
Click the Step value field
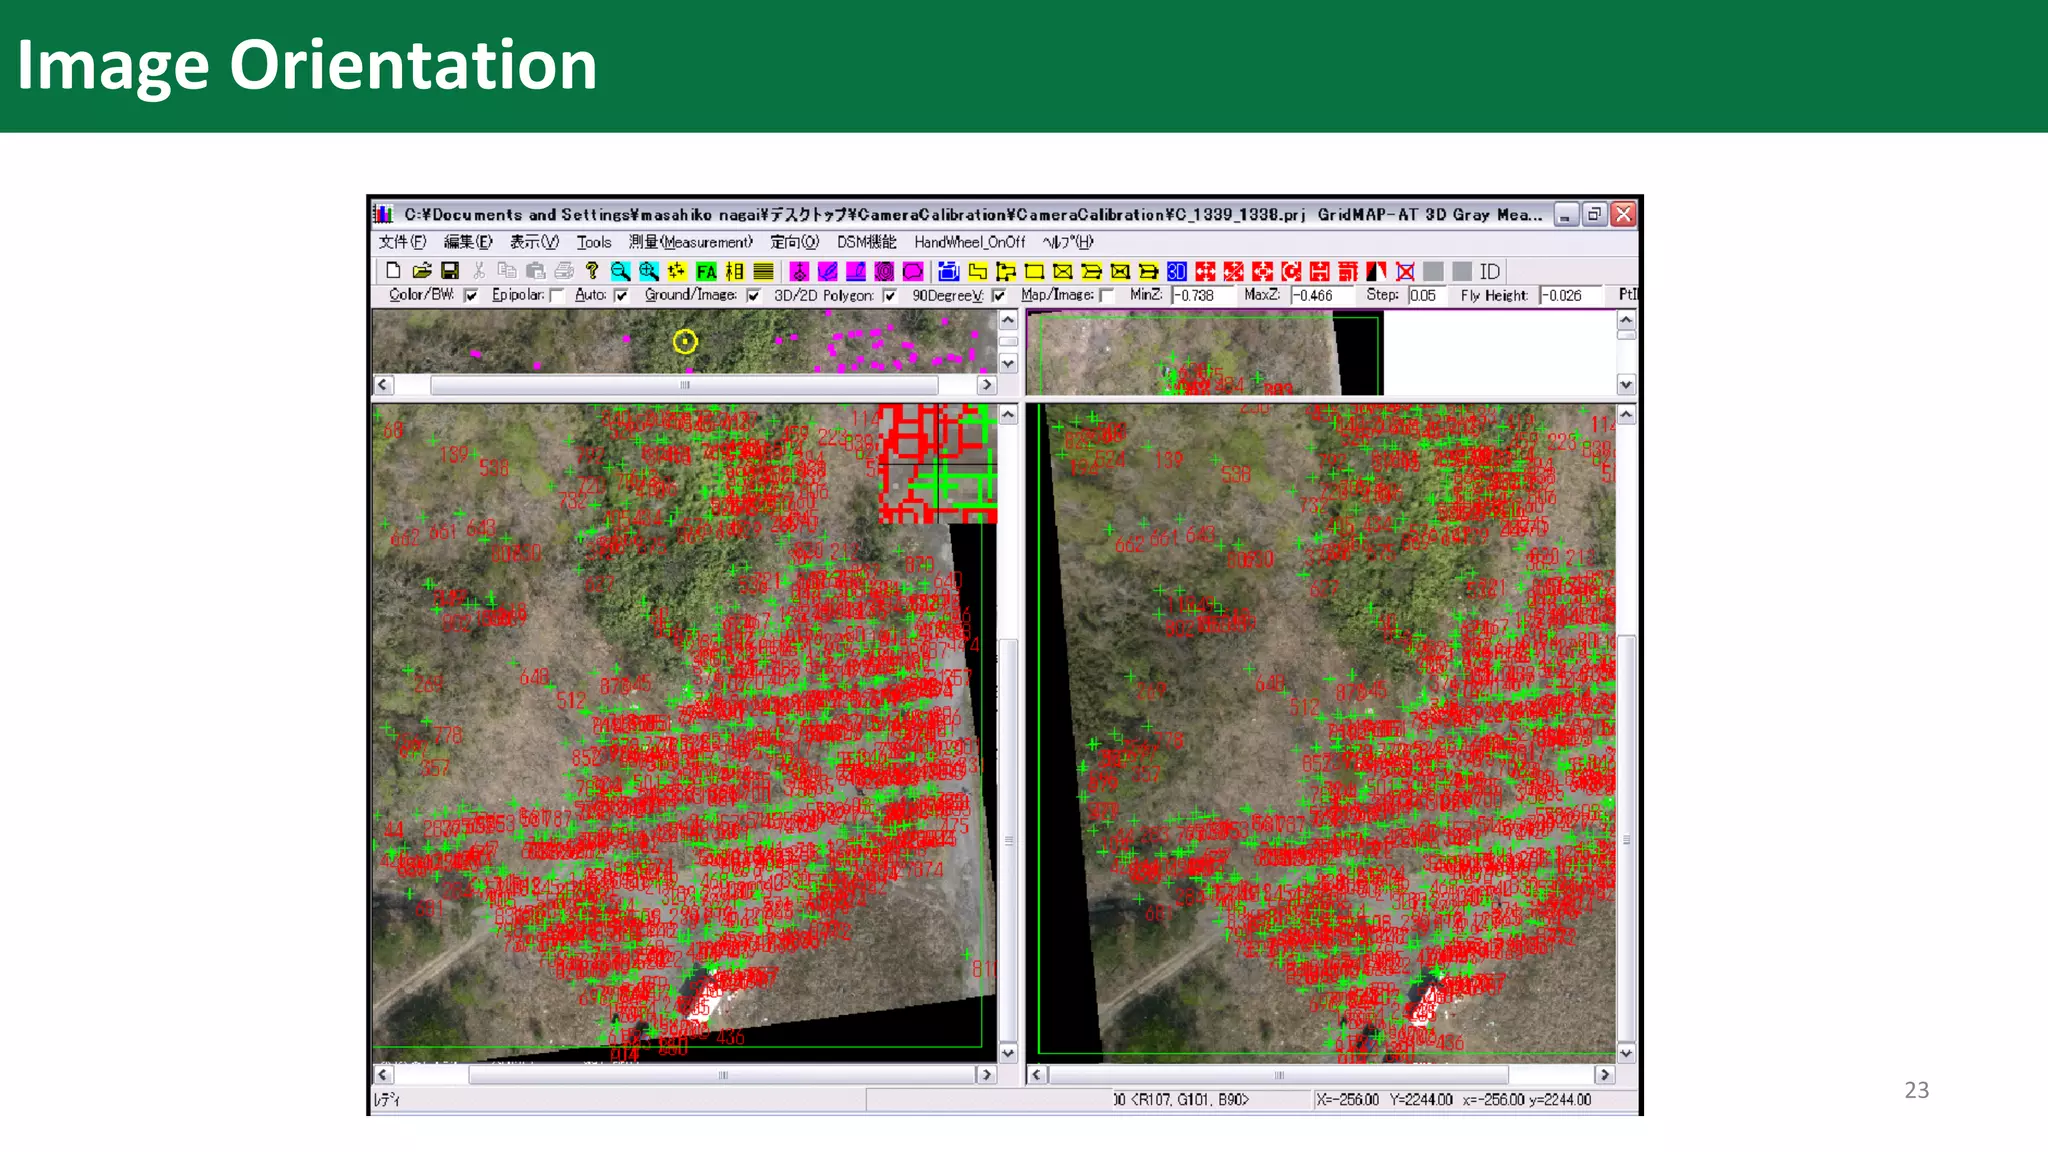1428,296
